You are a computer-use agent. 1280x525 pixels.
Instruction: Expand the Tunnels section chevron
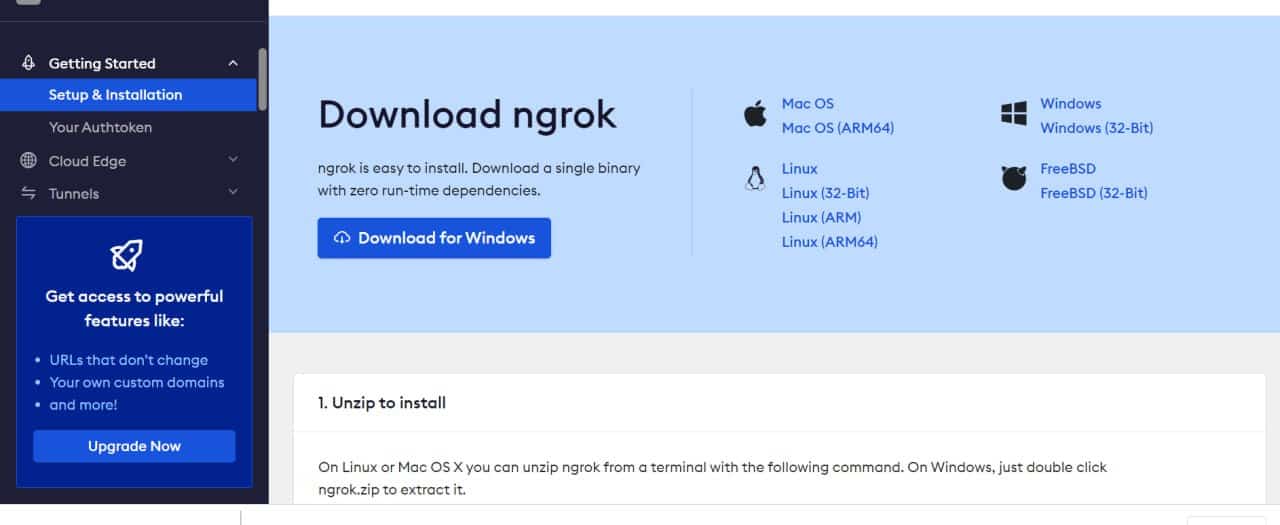click(233, 192)
